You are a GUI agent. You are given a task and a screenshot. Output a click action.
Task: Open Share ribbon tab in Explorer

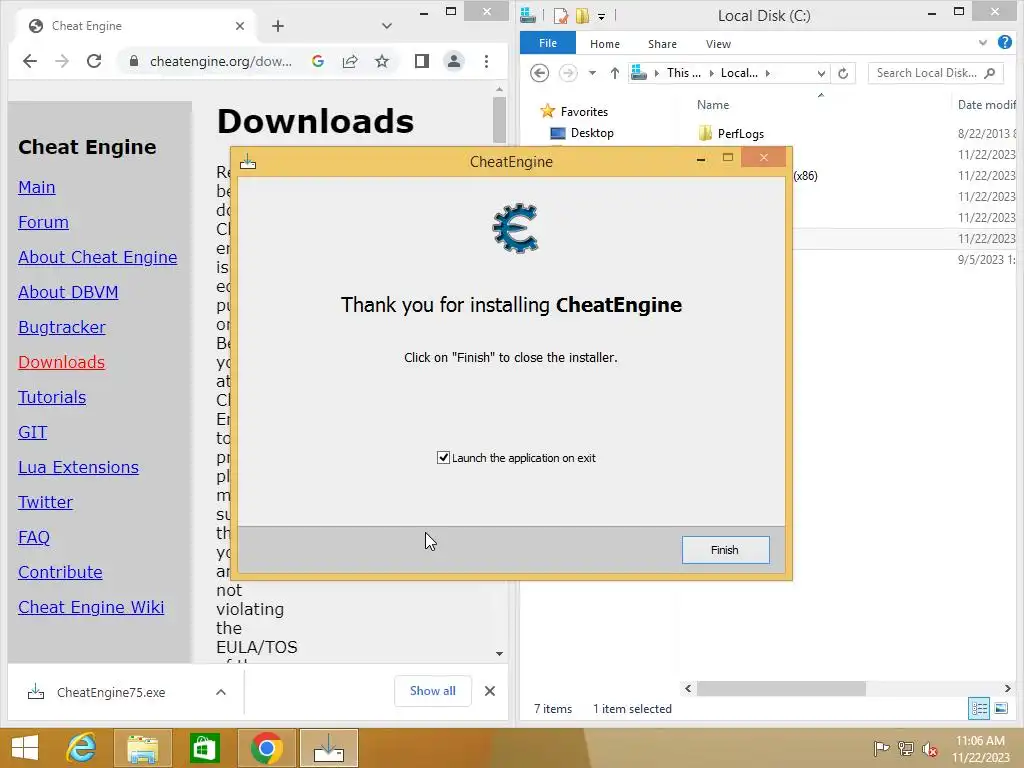pos(662,44)
